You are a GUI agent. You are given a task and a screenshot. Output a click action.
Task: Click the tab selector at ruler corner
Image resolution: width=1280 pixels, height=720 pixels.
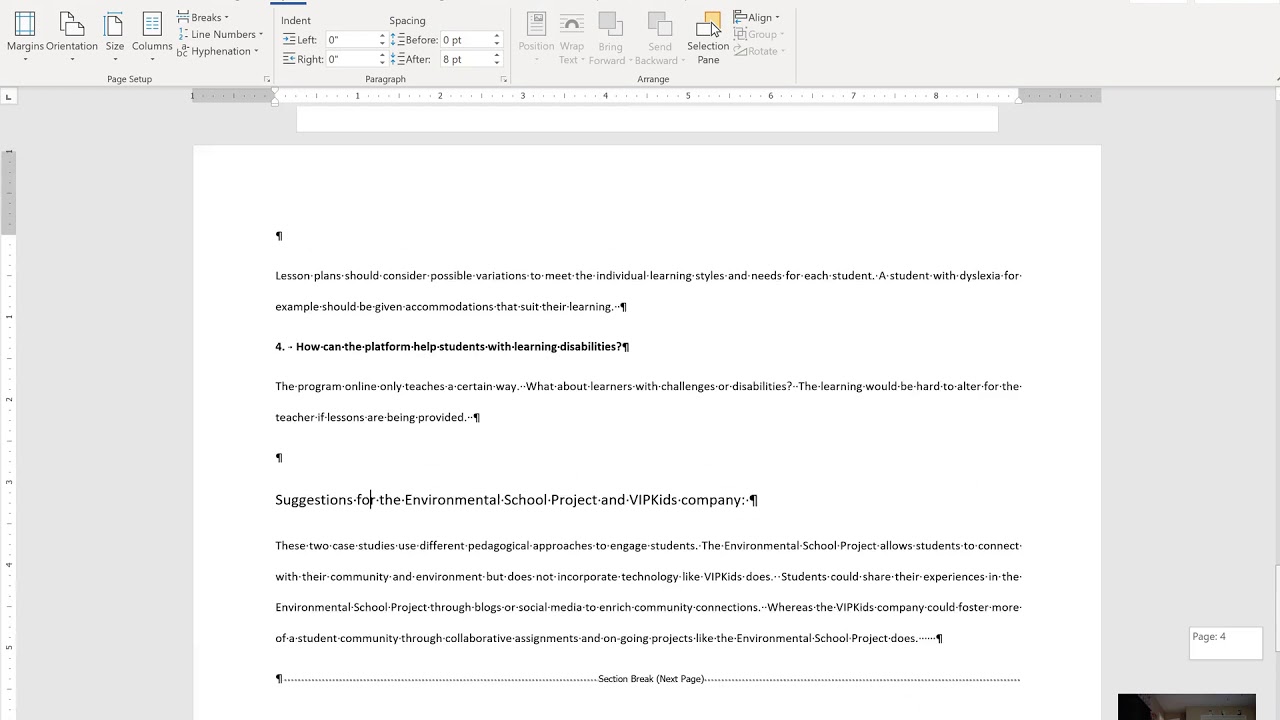pyautogui.click(x=9, y=96)
